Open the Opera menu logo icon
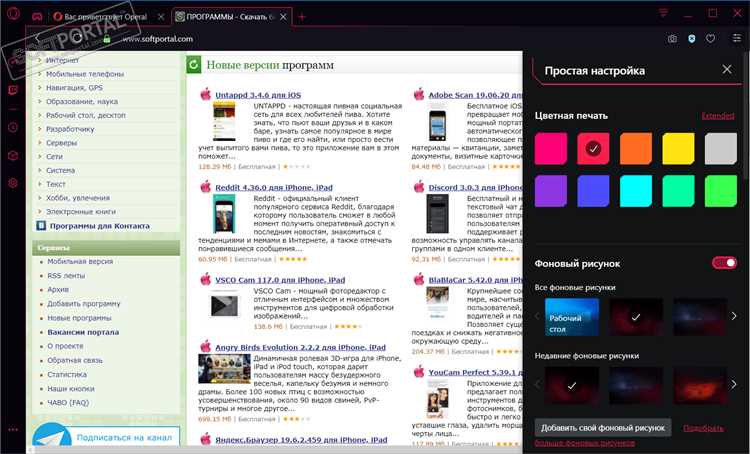The width and height of the screenshot is (750, 454). 13,16
